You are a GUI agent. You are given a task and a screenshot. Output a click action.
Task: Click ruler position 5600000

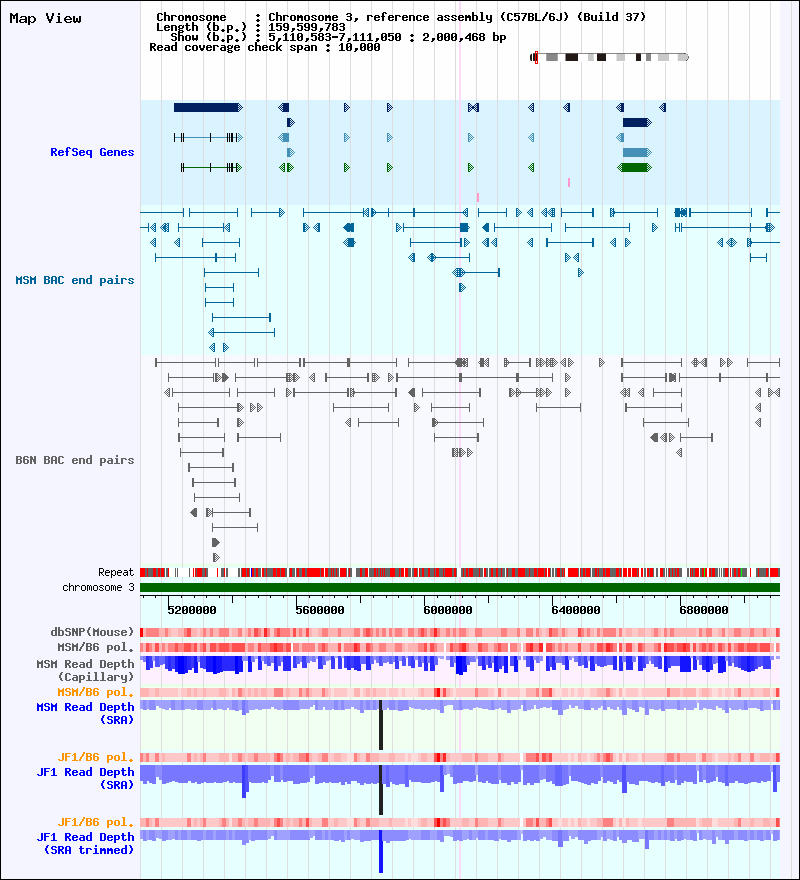pos(319,610)
